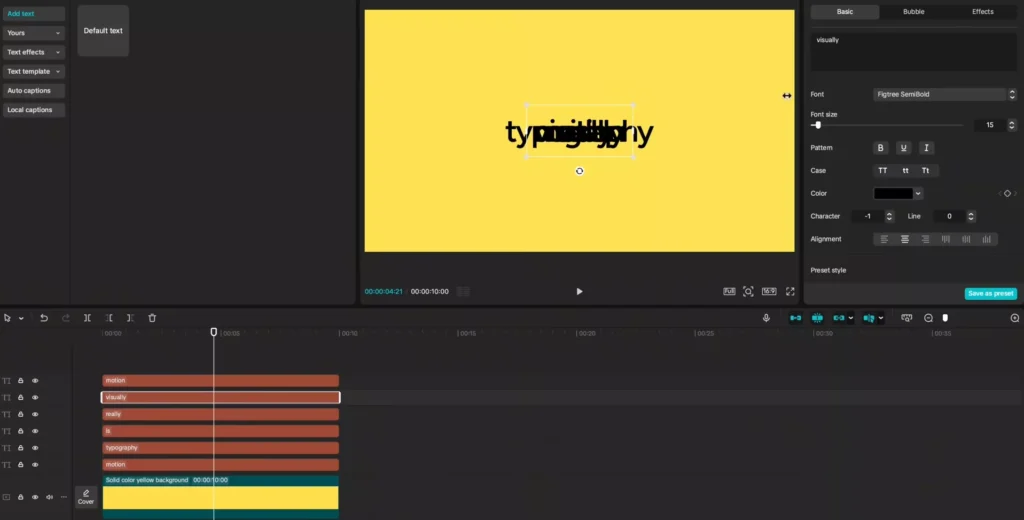Open the pointer tool mode dropdown arrow

pyautogui.click(x=21, y=318)
